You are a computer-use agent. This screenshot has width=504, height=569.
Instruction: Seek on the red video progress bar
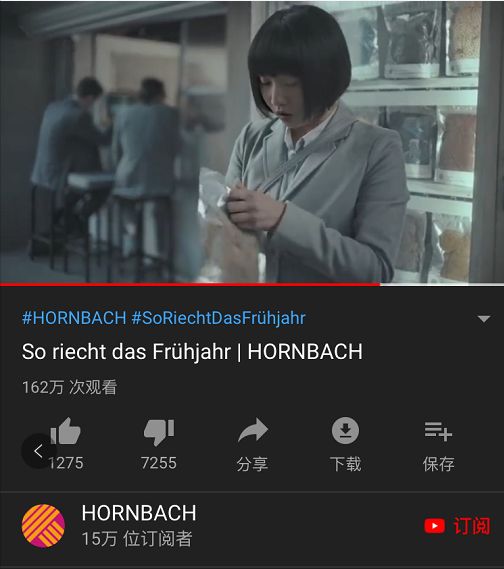tap(252, 284)
